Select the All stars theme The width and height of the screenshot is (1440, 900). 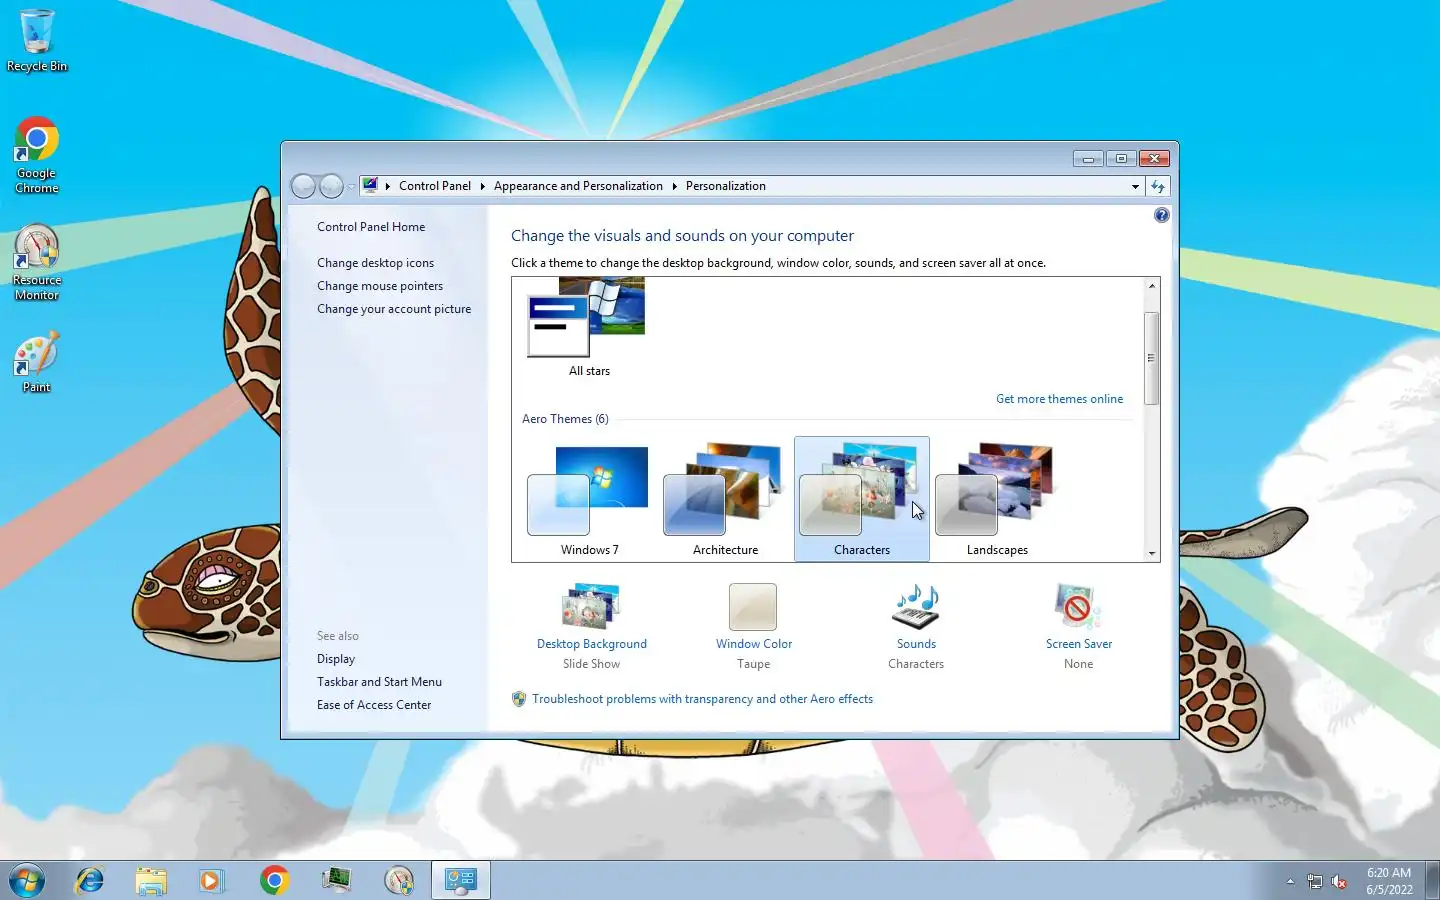tap(589, 328)
